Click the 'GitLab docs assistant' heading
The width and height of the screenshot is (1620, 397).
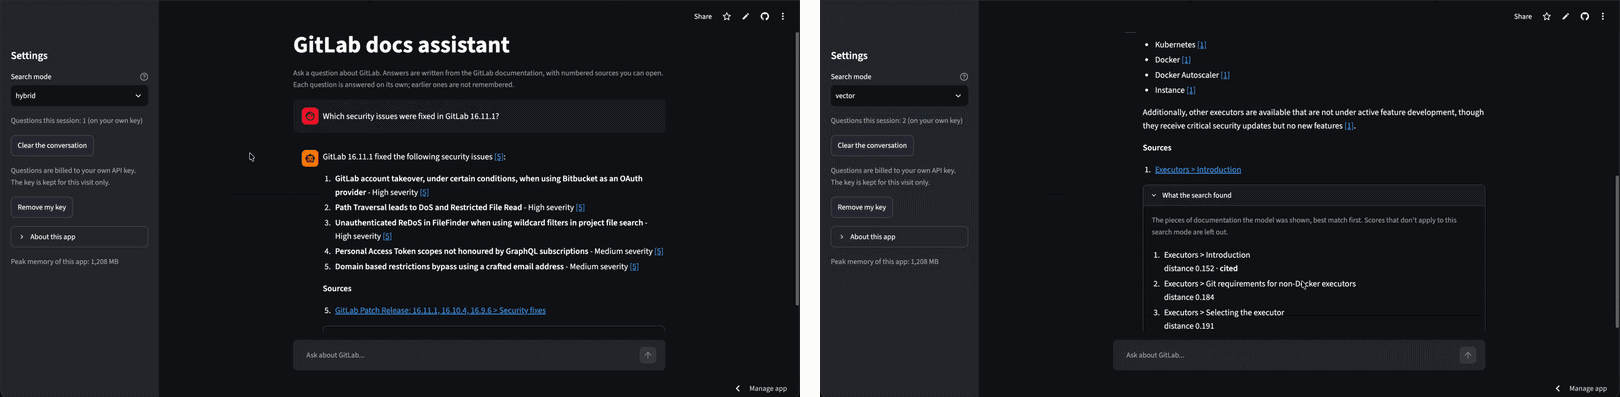(x=401, y=45)
